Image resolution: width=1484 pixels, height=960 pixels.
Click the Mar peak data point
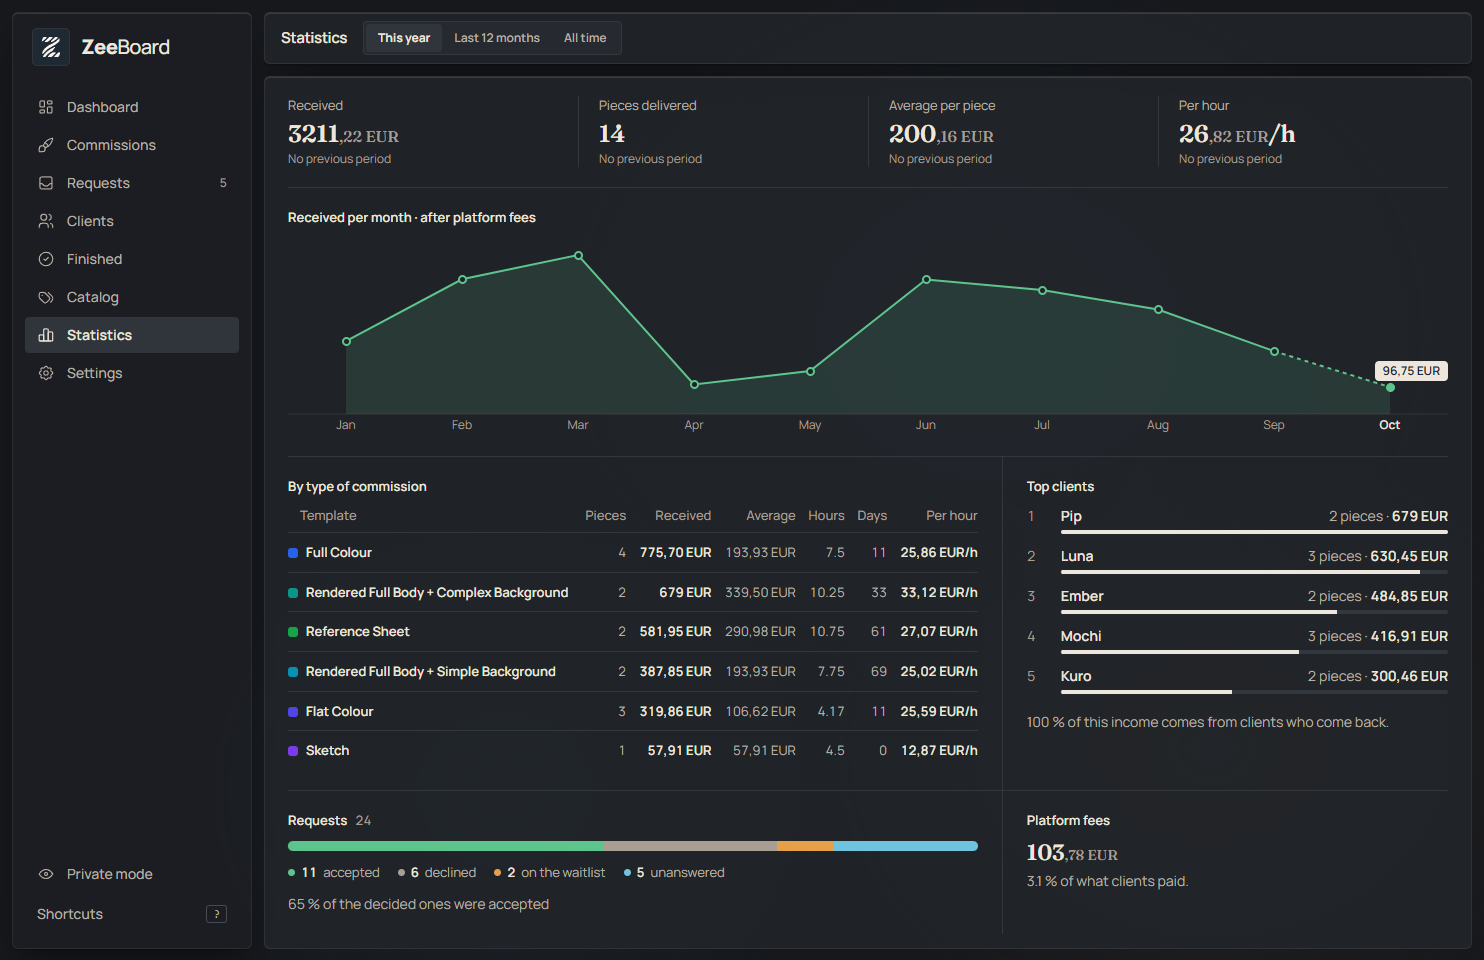coord(578,256)
